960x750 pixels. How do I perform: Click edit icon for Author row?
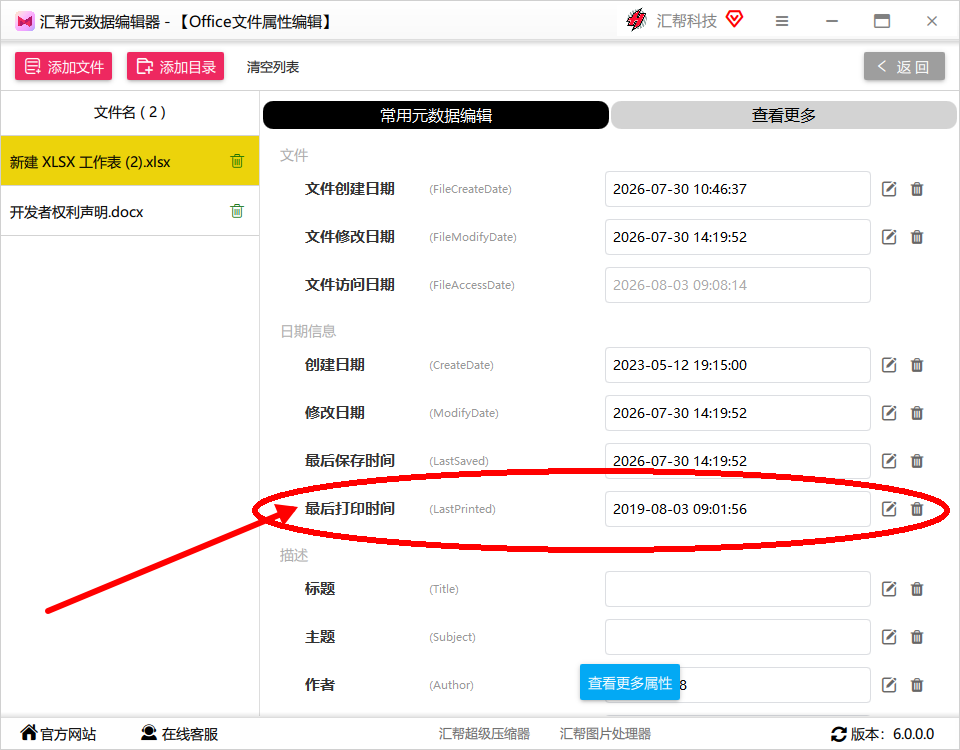point(889,685)
